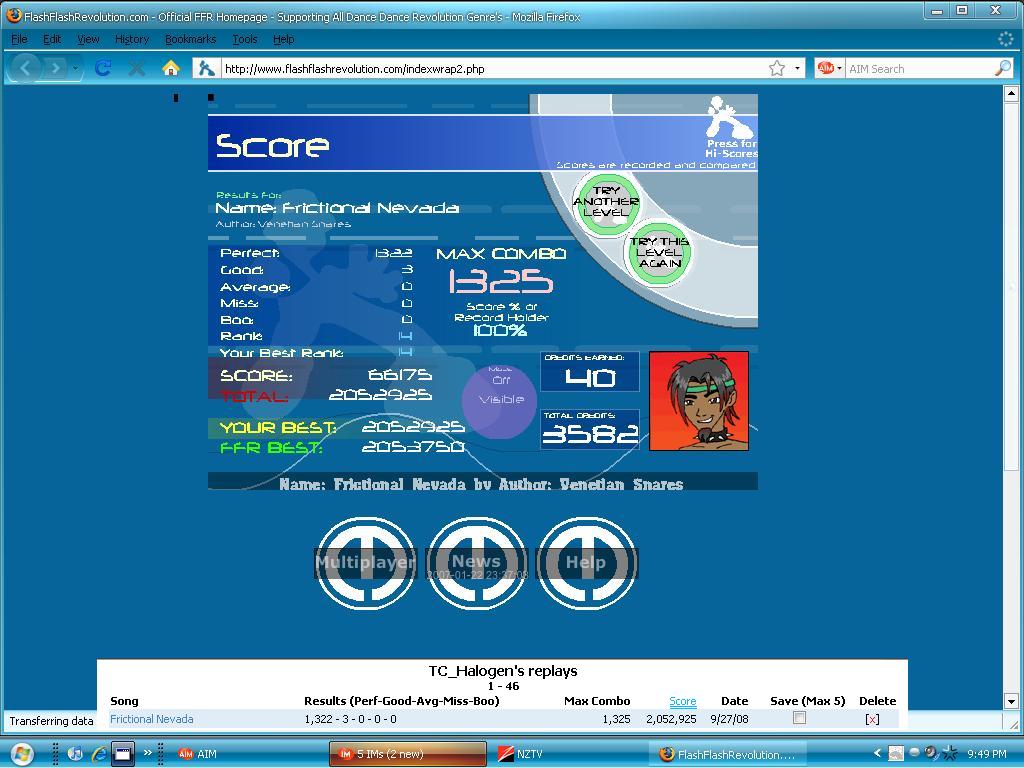Click the AIM Search input field

point(919,69)
